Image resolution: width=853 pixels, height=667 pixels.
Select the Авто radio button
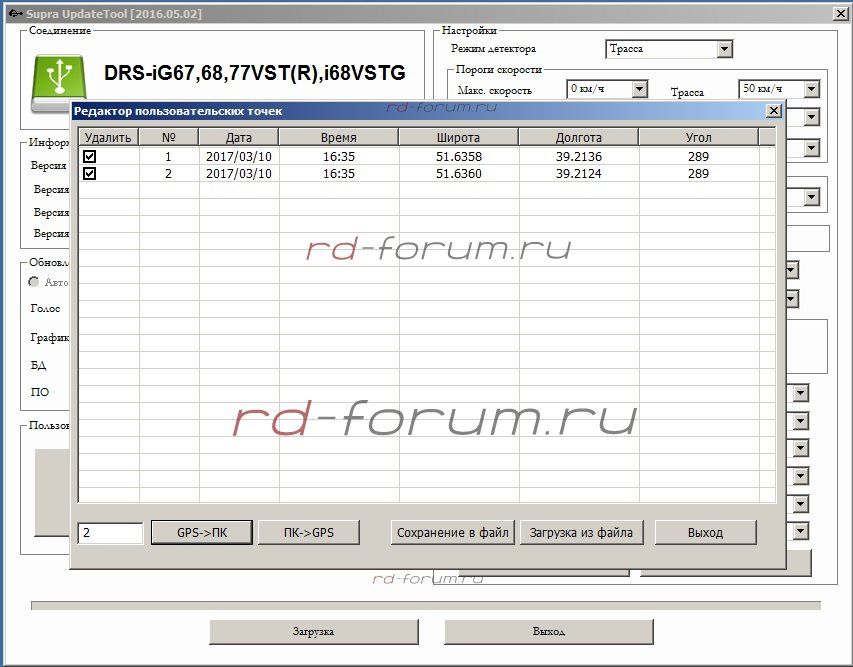pos(34,282)
